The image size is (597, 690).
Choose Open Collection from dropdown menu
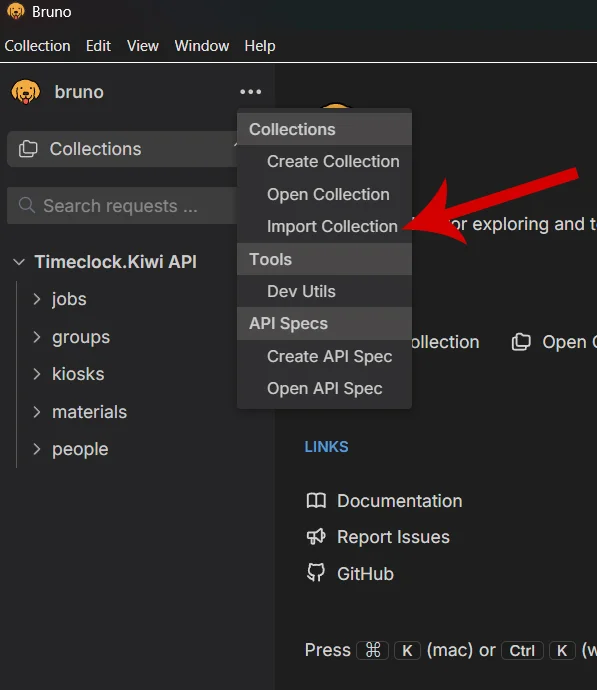(324, 194)
